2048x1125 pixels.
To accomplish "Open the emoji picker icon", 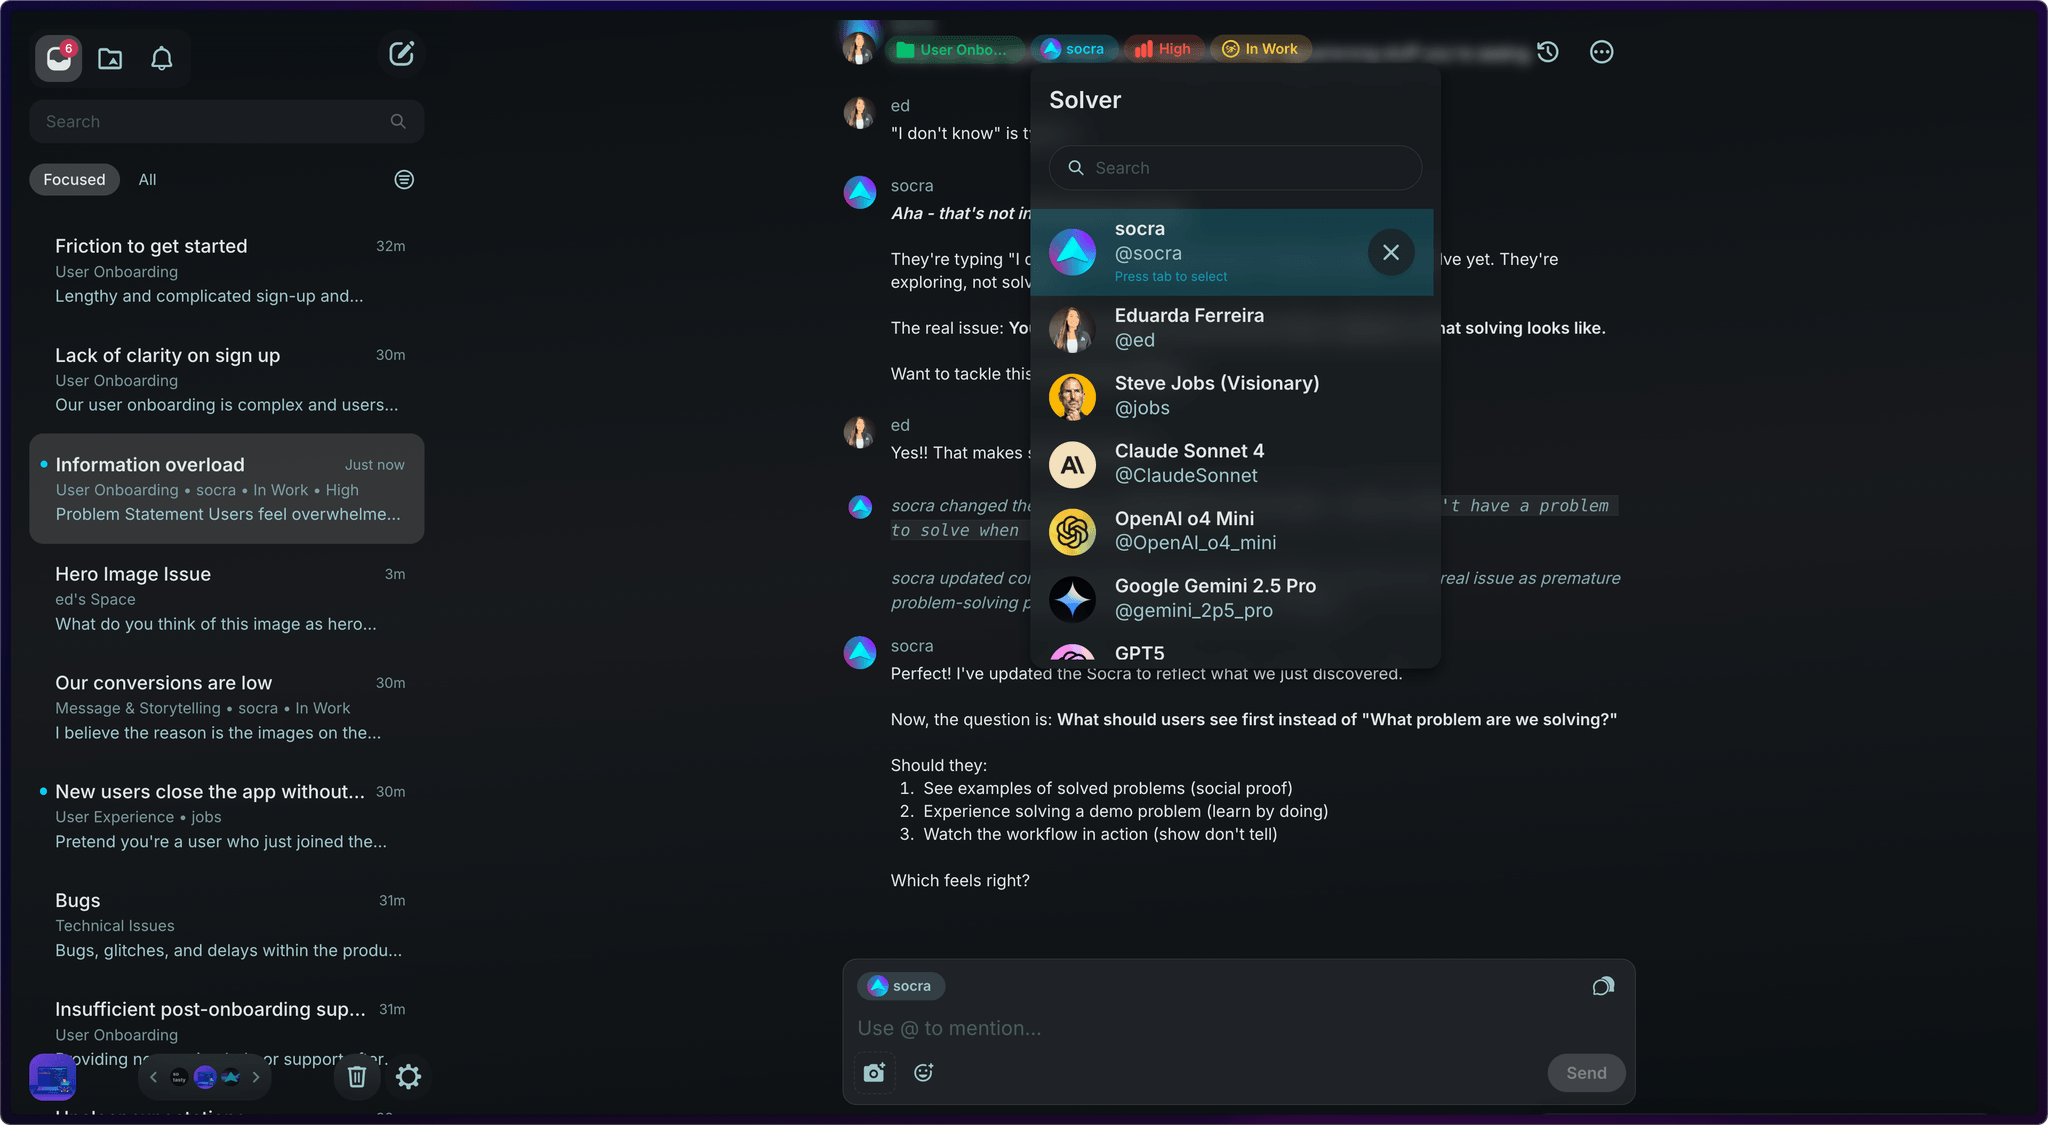I will pos(924,1073).
